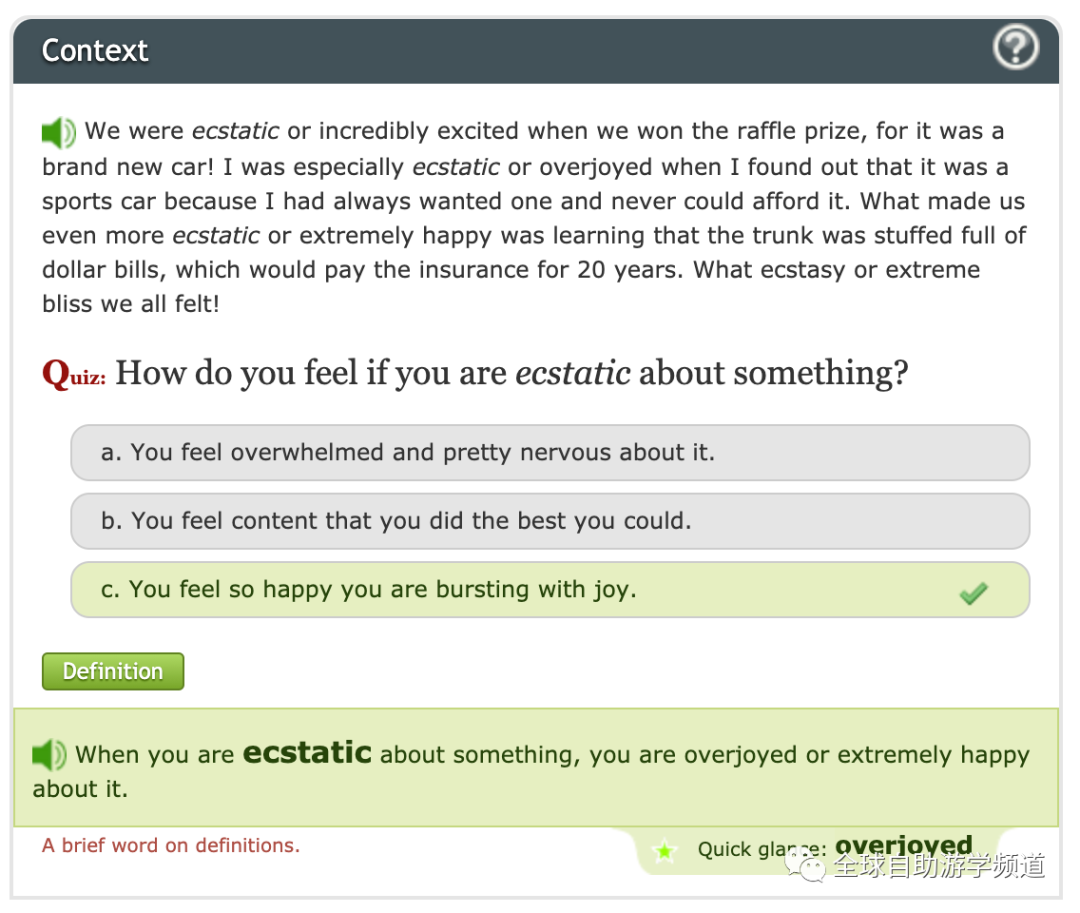Toggle the Definition button

(x=113, y=671)
